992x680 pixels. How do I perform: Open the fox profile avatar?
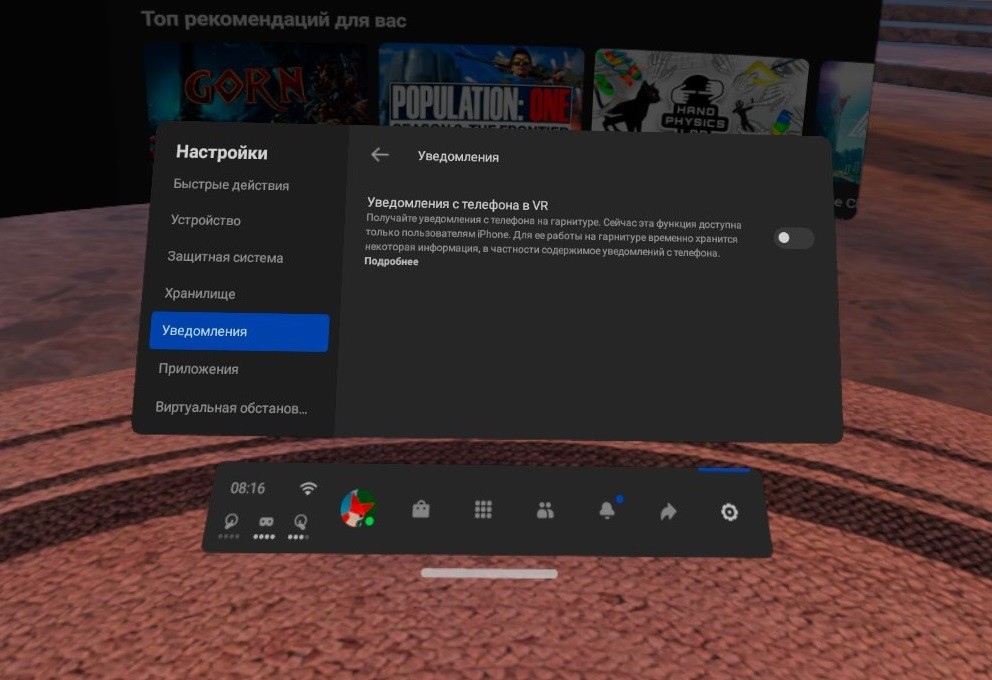pyautogui.click(x=357, y=508)
